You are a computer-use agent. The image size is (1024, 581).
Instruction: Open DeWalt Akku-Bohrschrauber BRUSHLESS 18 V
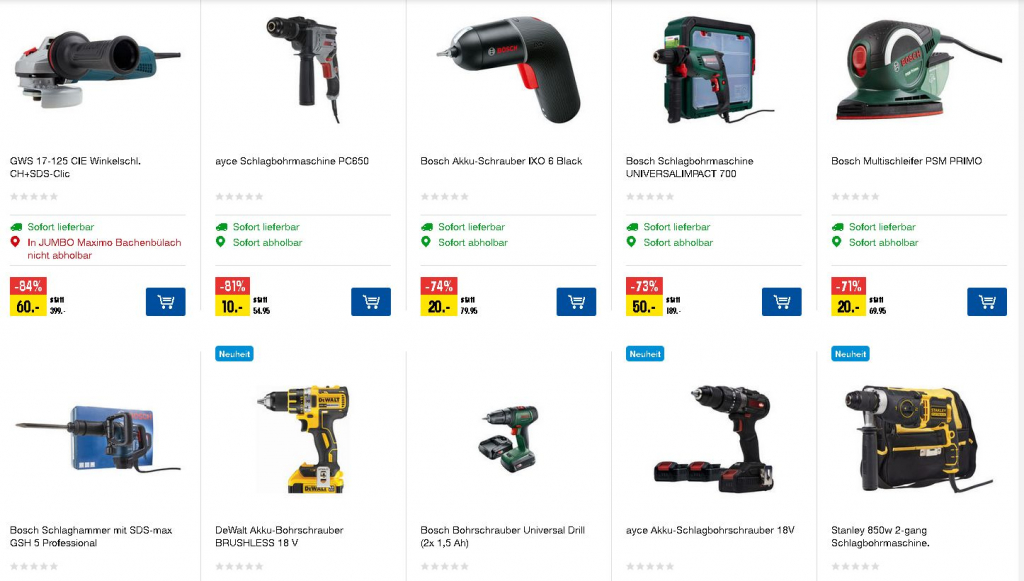pyautogui.click(x=279, y=537)
